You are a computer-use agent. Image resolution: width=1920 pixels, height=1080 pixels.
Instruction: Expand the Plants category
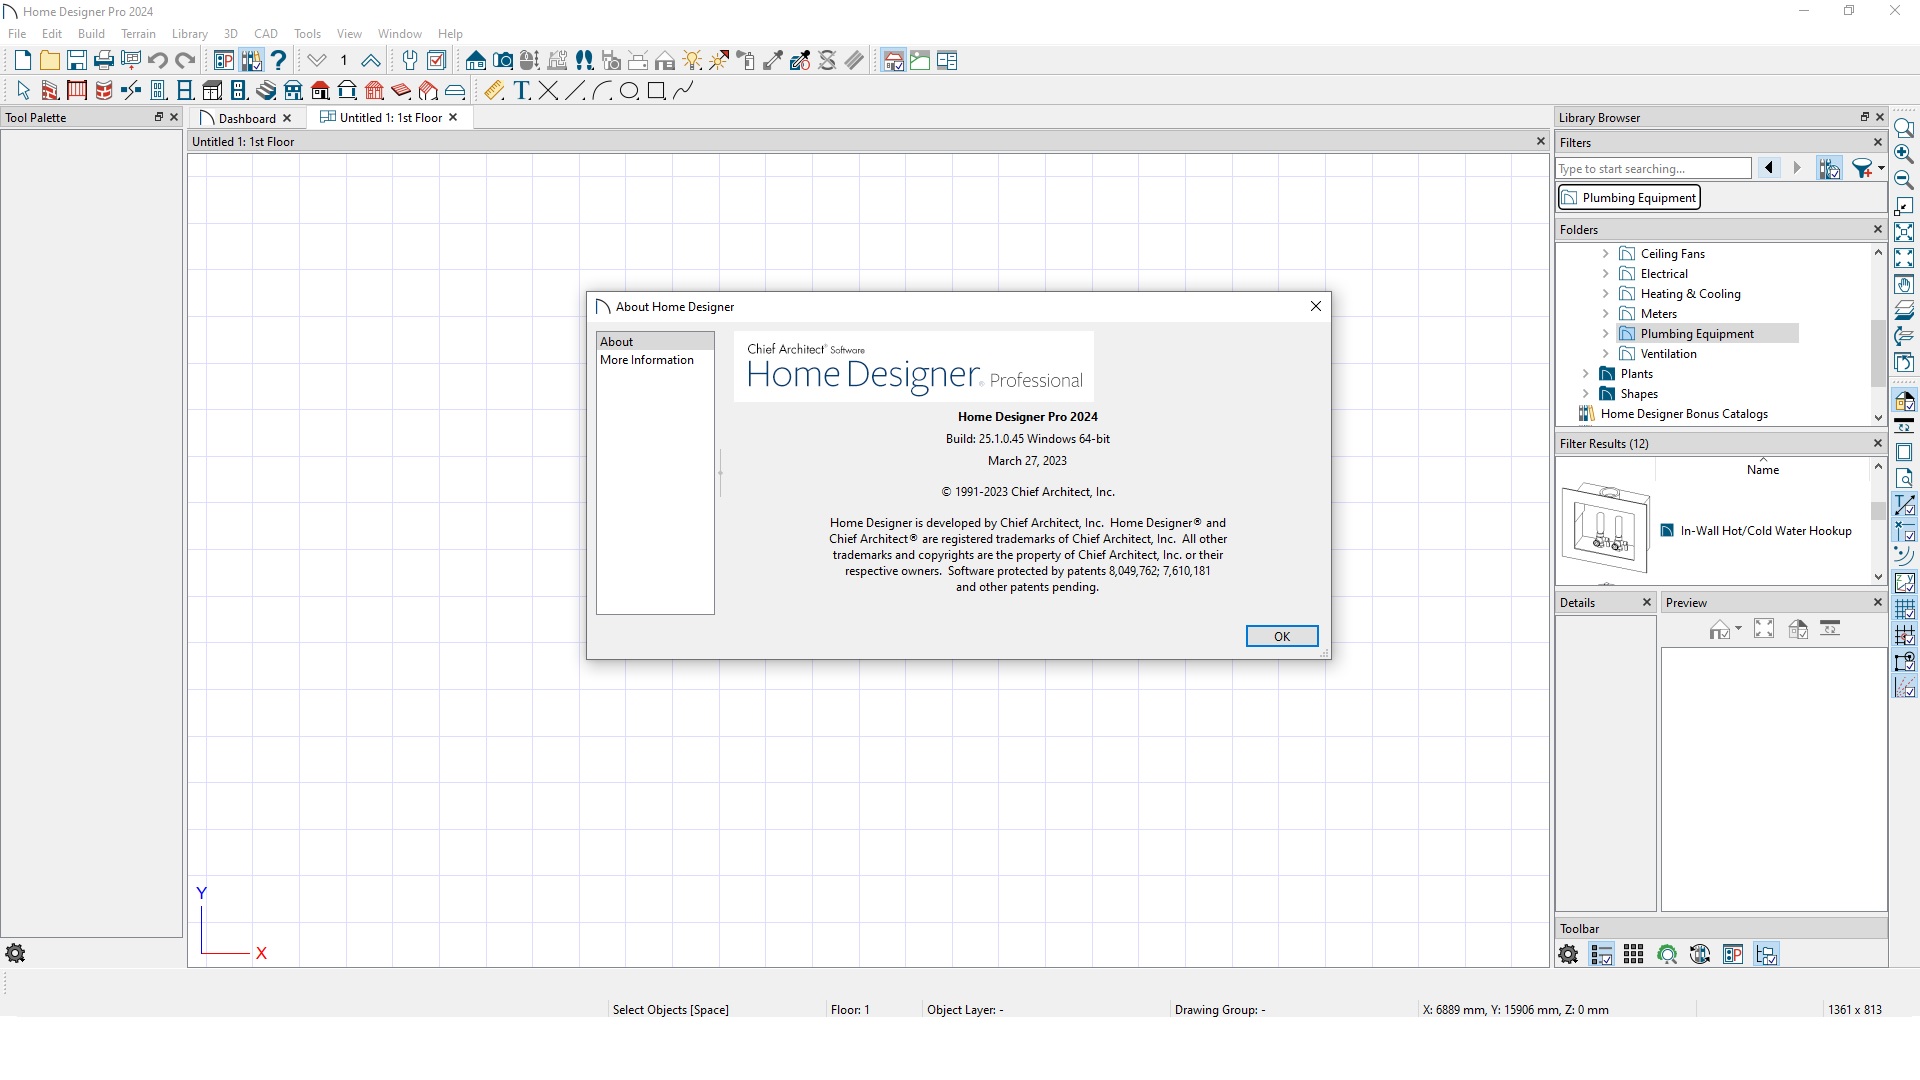(x=1585, y=374)
